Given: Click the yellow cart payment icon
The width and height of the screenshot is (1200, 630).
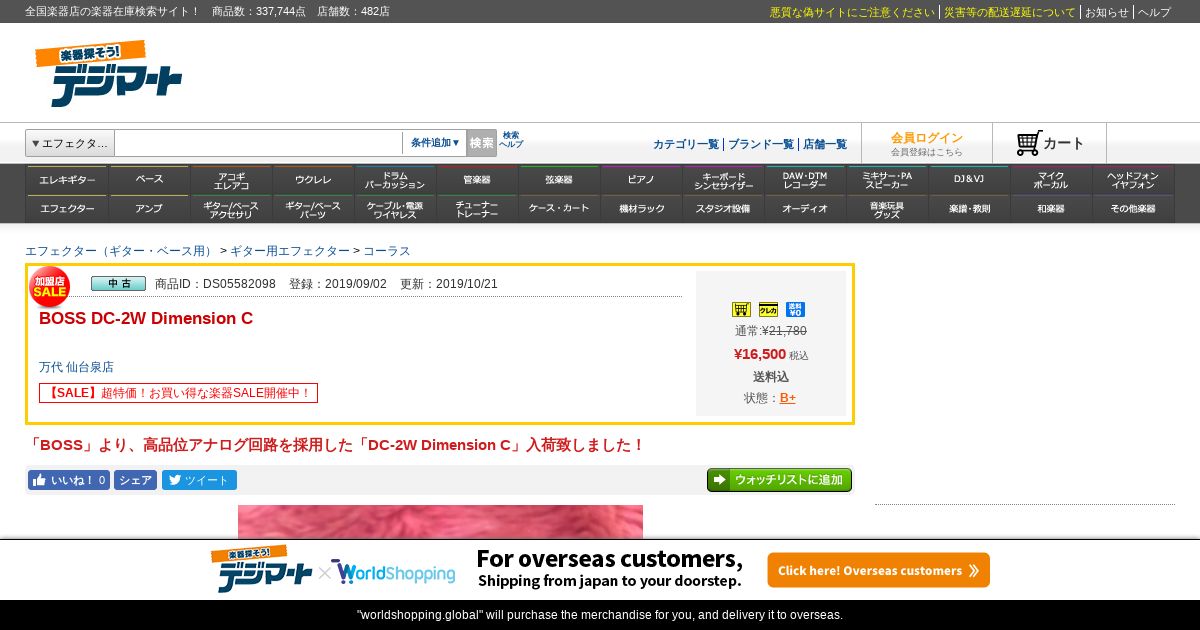Looking at the screenshot, I should (x=741, y=310).
